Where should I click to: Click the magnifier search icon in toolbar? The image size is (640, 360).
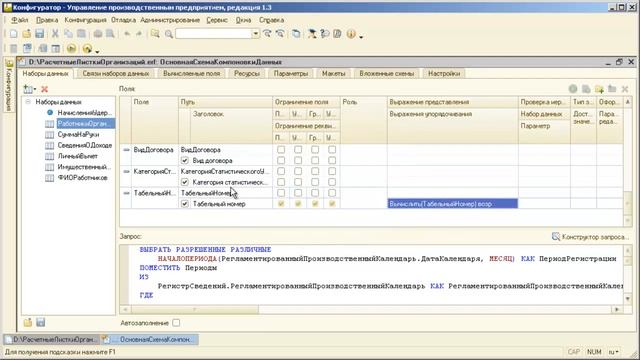click(169, 34)
